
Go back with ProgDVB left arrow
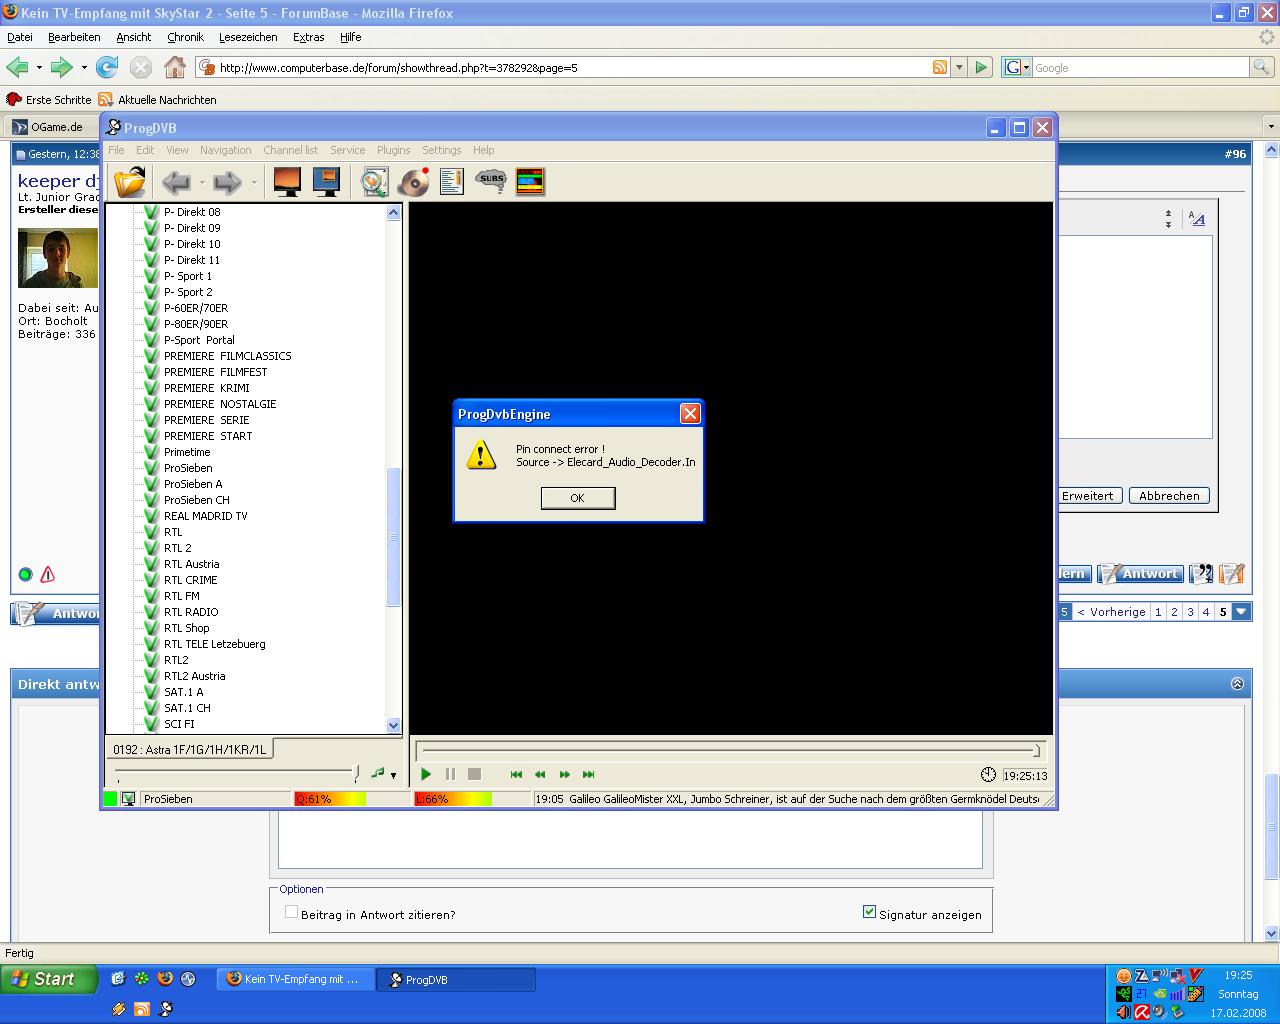coord(177,182)
